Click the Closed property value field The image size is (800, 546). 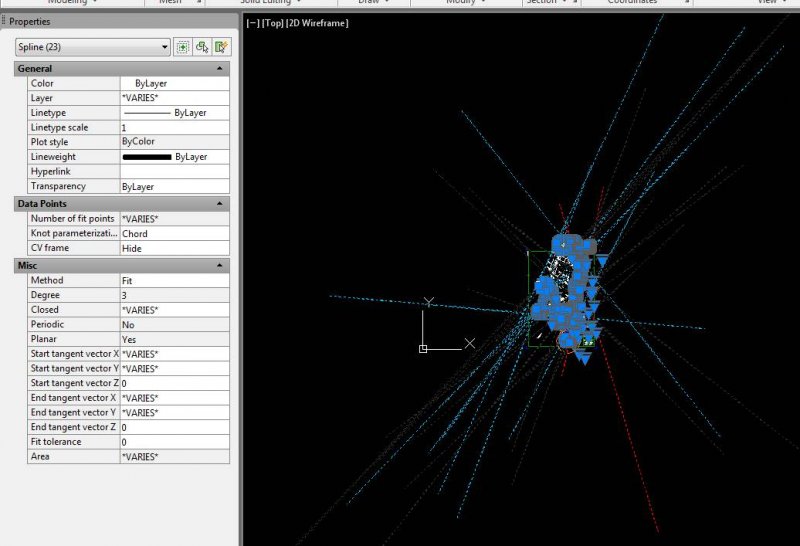point(174,310)
